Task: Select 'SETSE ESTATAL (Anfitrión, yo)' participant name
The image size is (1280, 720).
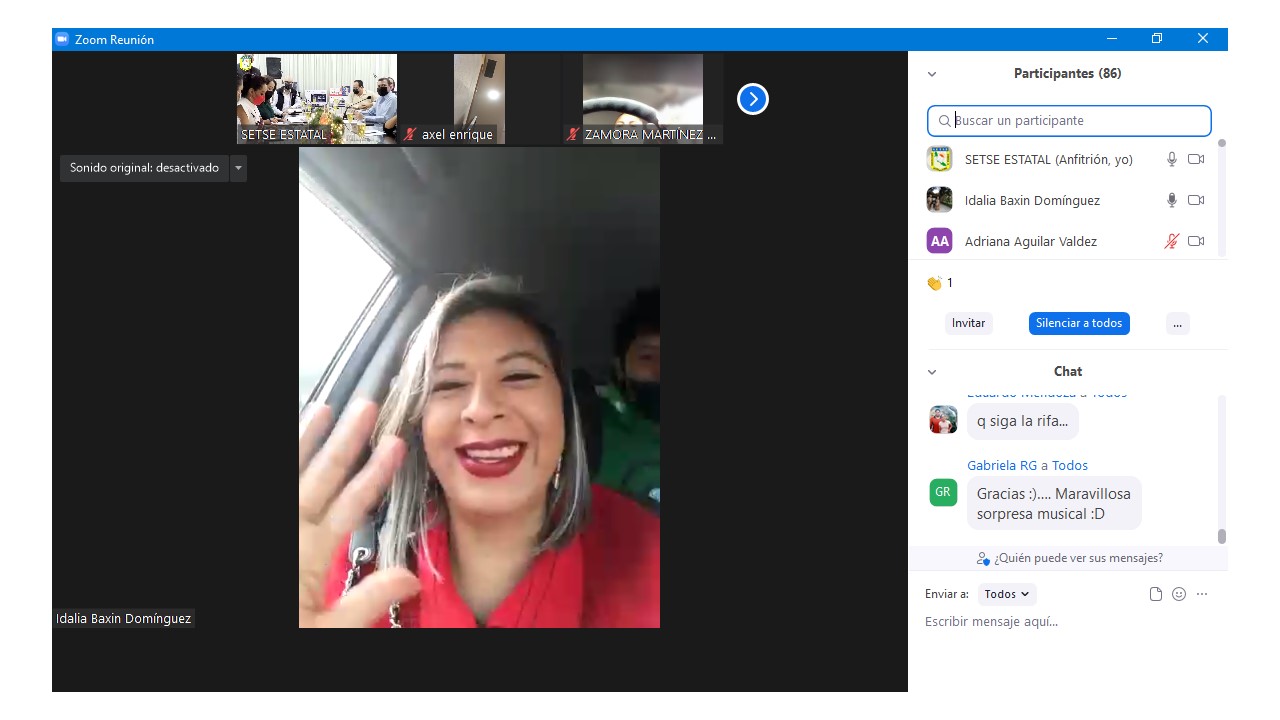Action: (x=1049, y=160)
